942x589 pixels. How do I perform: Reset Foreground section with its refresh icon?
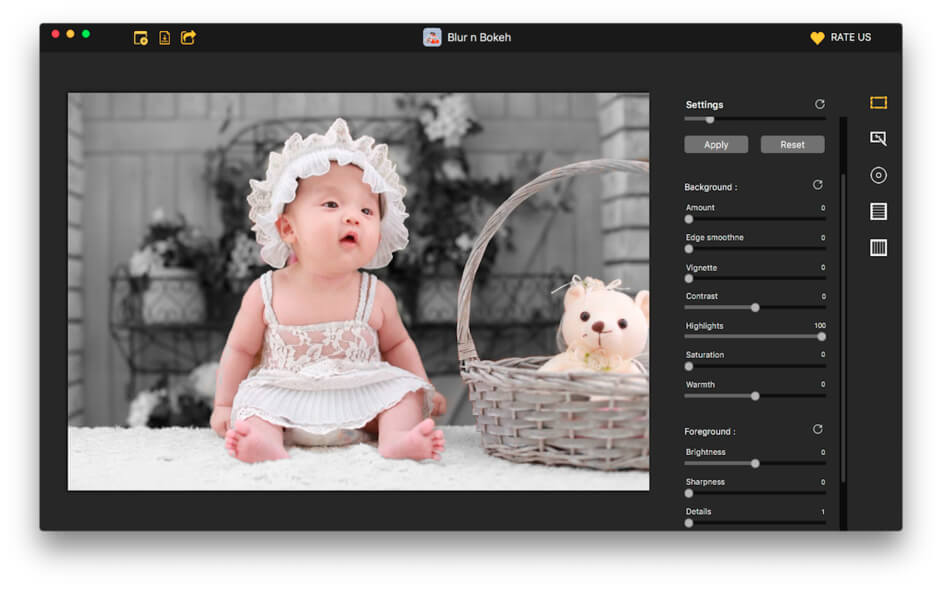817,429
